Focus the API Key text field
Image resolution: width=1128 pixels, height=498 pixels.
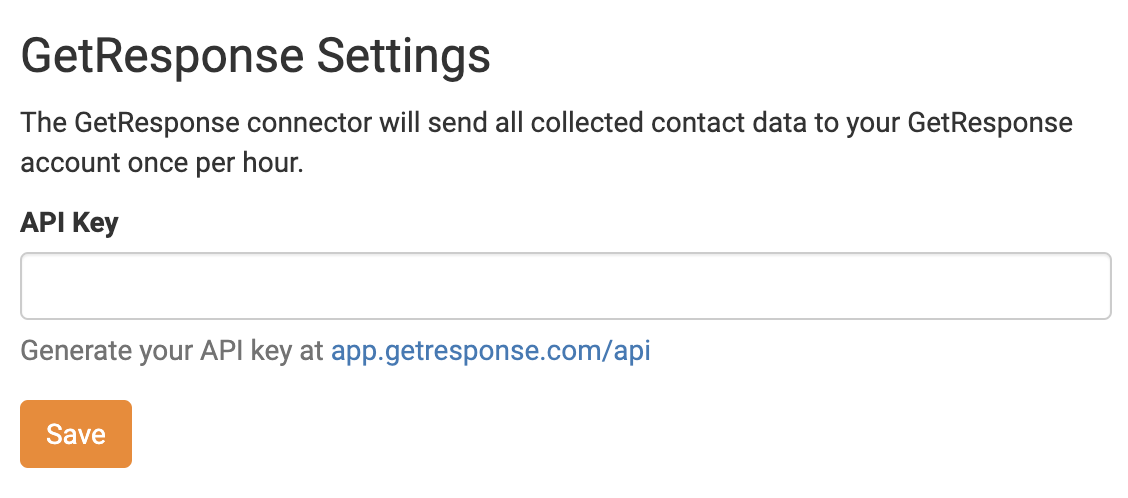point(565,286)
